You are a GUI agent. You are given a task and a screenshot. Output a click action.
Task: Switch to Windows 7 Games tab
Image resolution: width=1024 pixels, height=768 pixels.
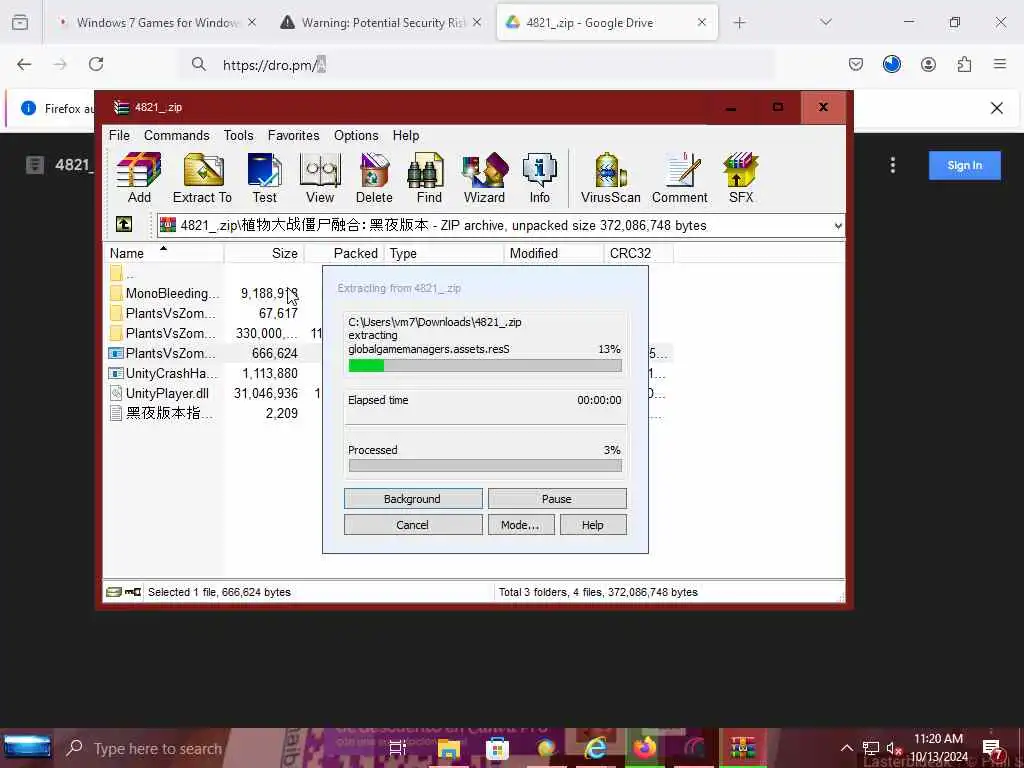(x=155, y=22)
